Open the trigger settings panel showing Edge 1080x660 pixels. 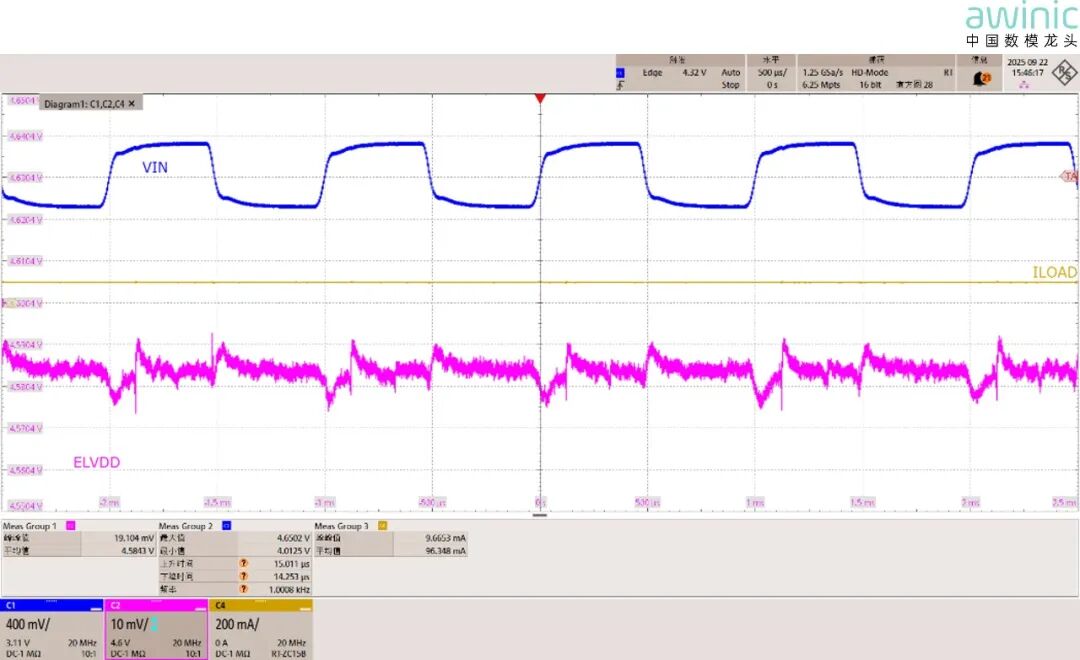pyautogui.click(x=680, y=73)
